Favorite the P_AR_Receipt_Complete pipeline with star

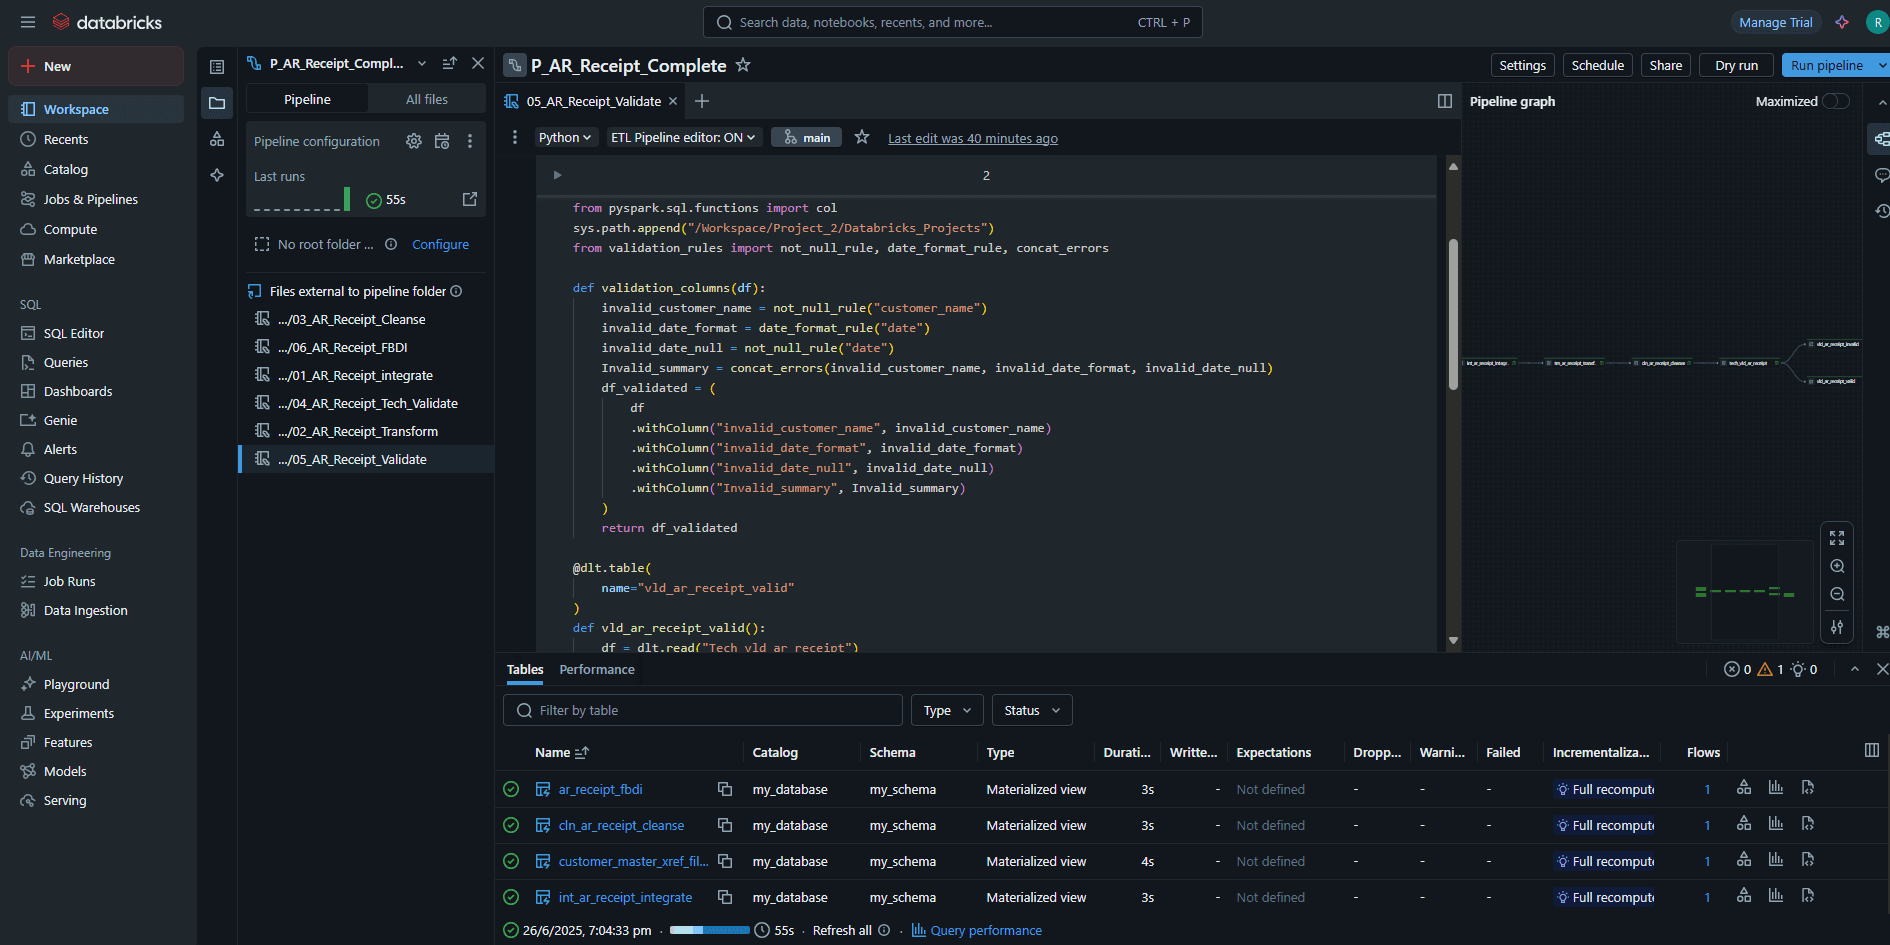pyautogui.click(x=743, y=65)
